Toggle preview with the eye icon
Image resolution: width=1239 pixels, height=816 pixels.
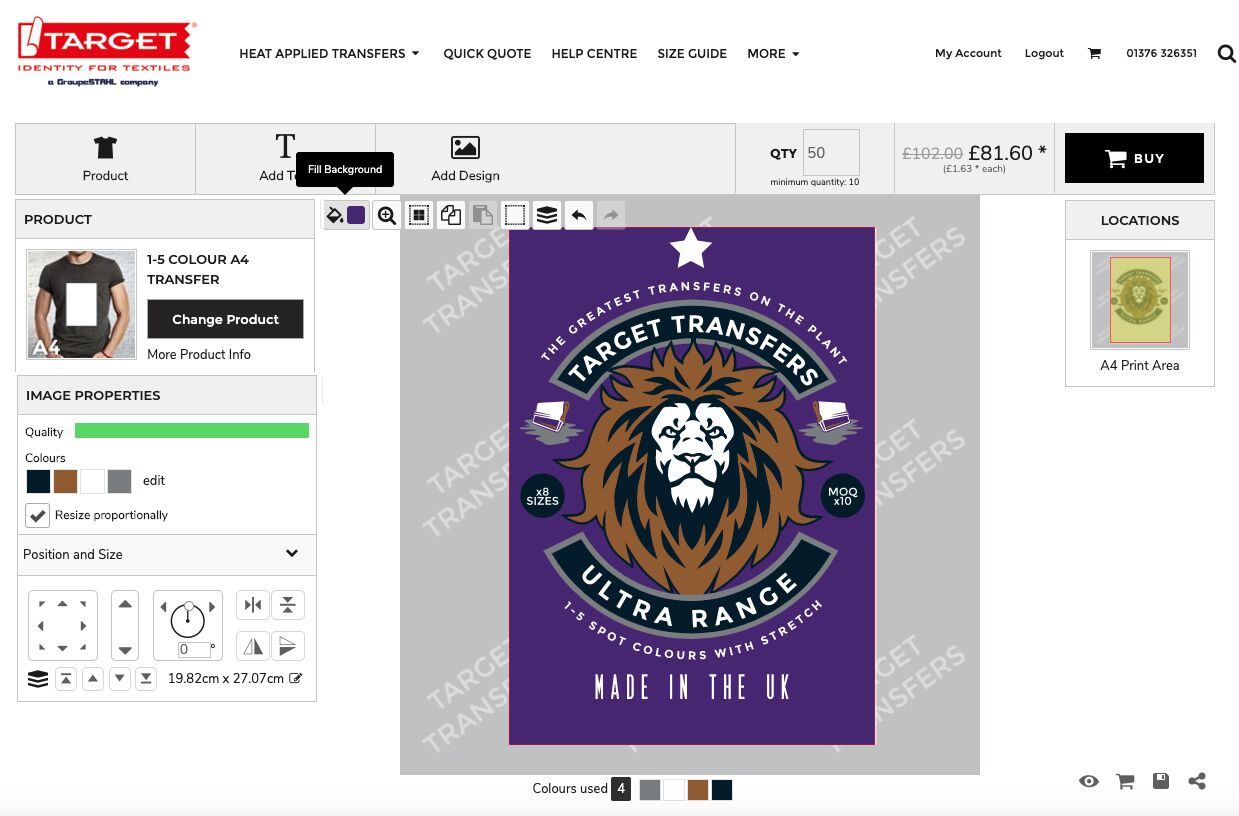pyautogui.click(x=1089, y=781)
